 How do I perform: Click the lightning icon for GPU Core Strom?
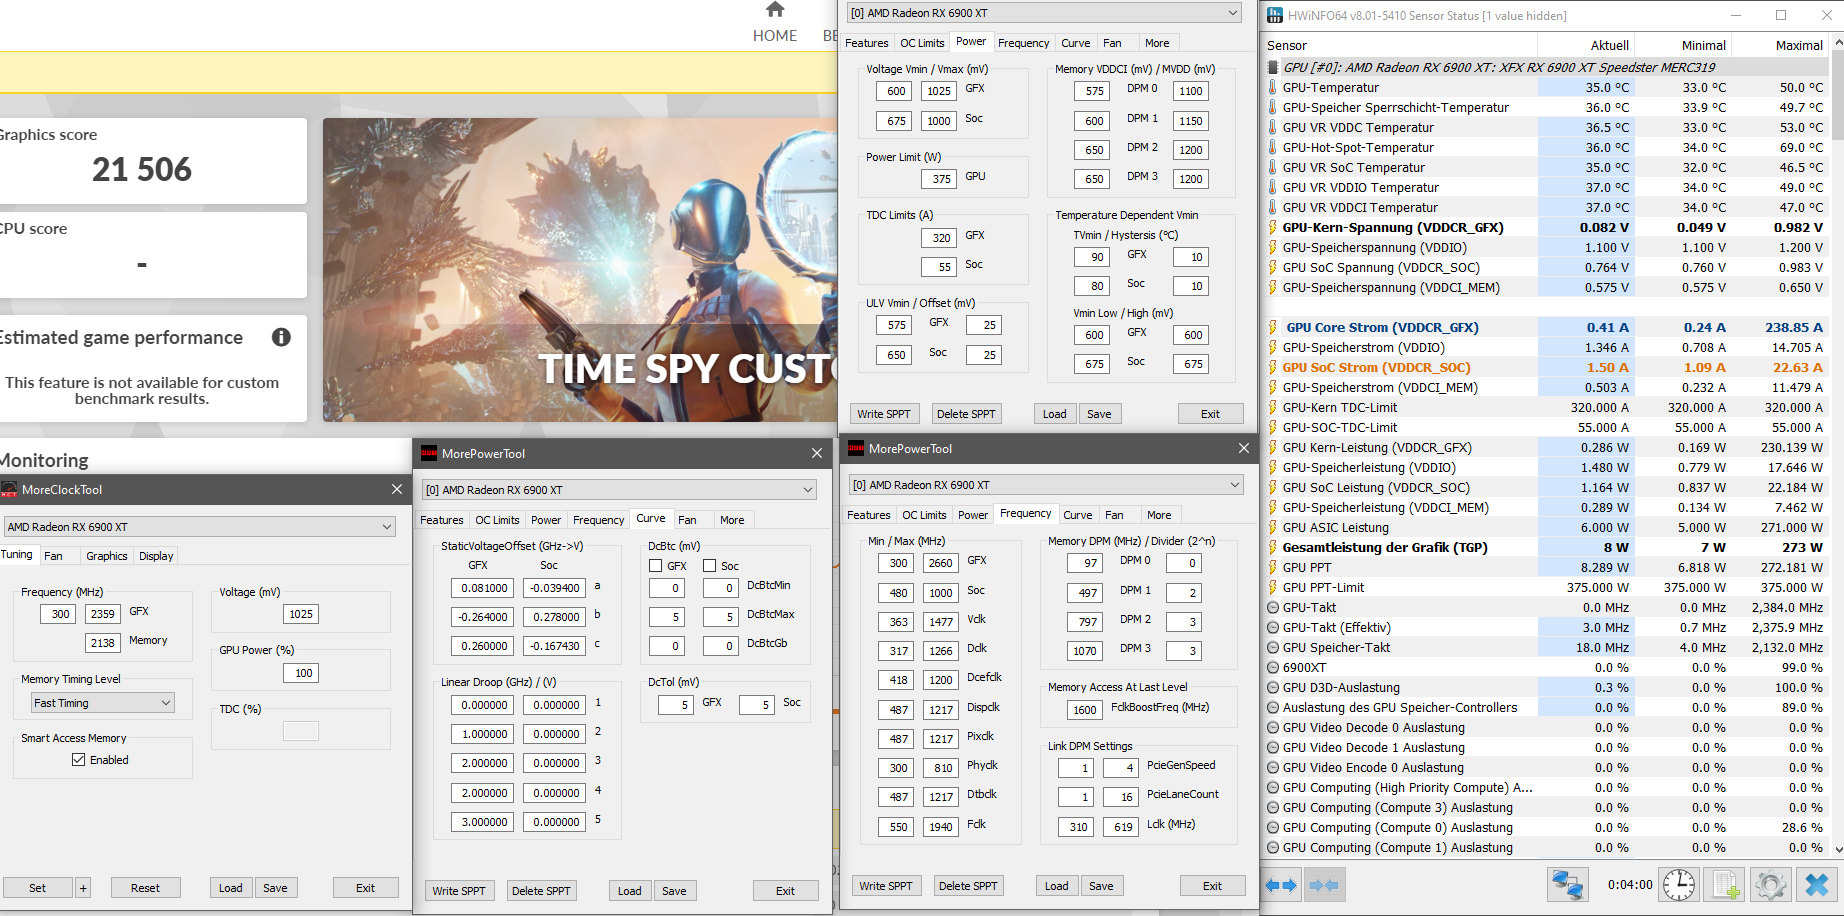tap(1273, 327)
